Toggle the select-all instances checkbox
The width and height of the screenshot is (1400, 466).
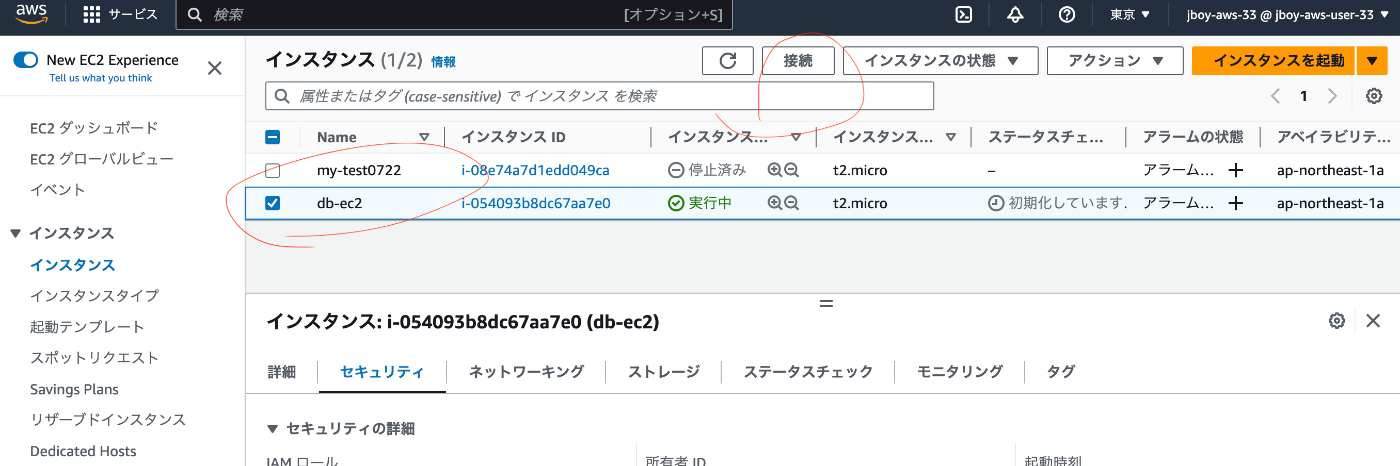[272, 138]
